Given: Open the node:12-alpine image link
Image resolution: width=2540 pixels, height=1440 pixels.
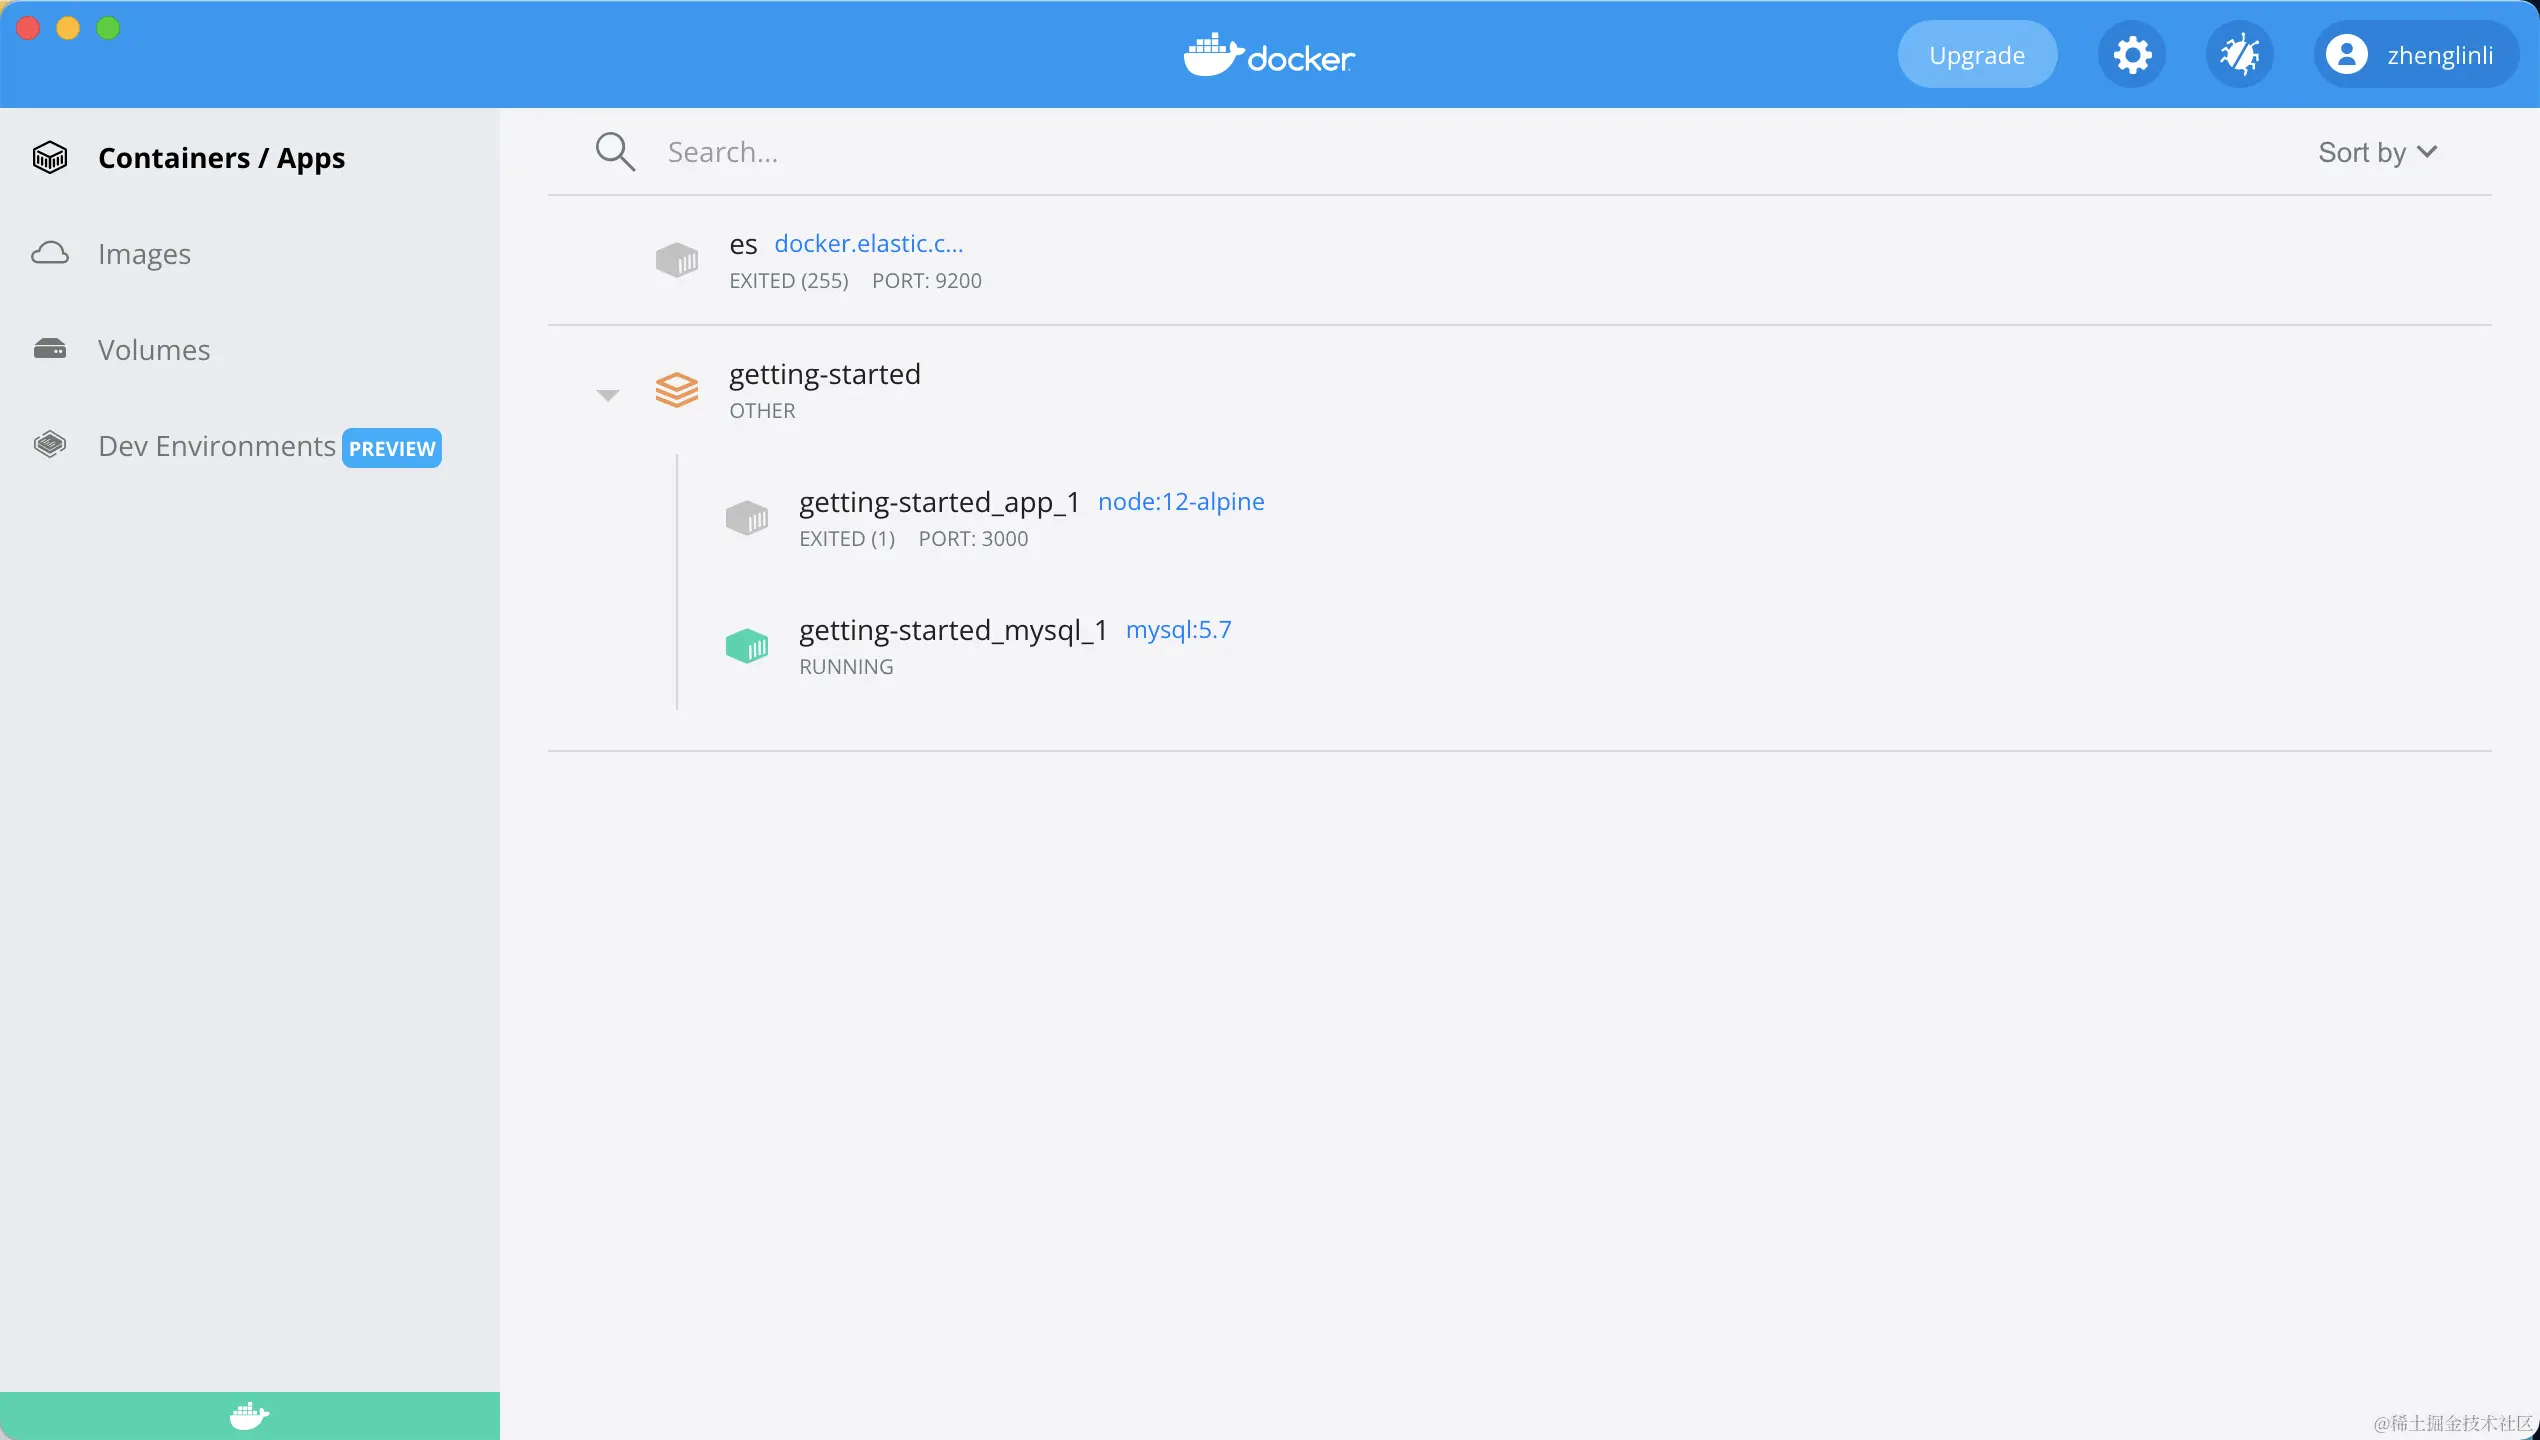Looking at the screenshot, I should coord(1181,501).
